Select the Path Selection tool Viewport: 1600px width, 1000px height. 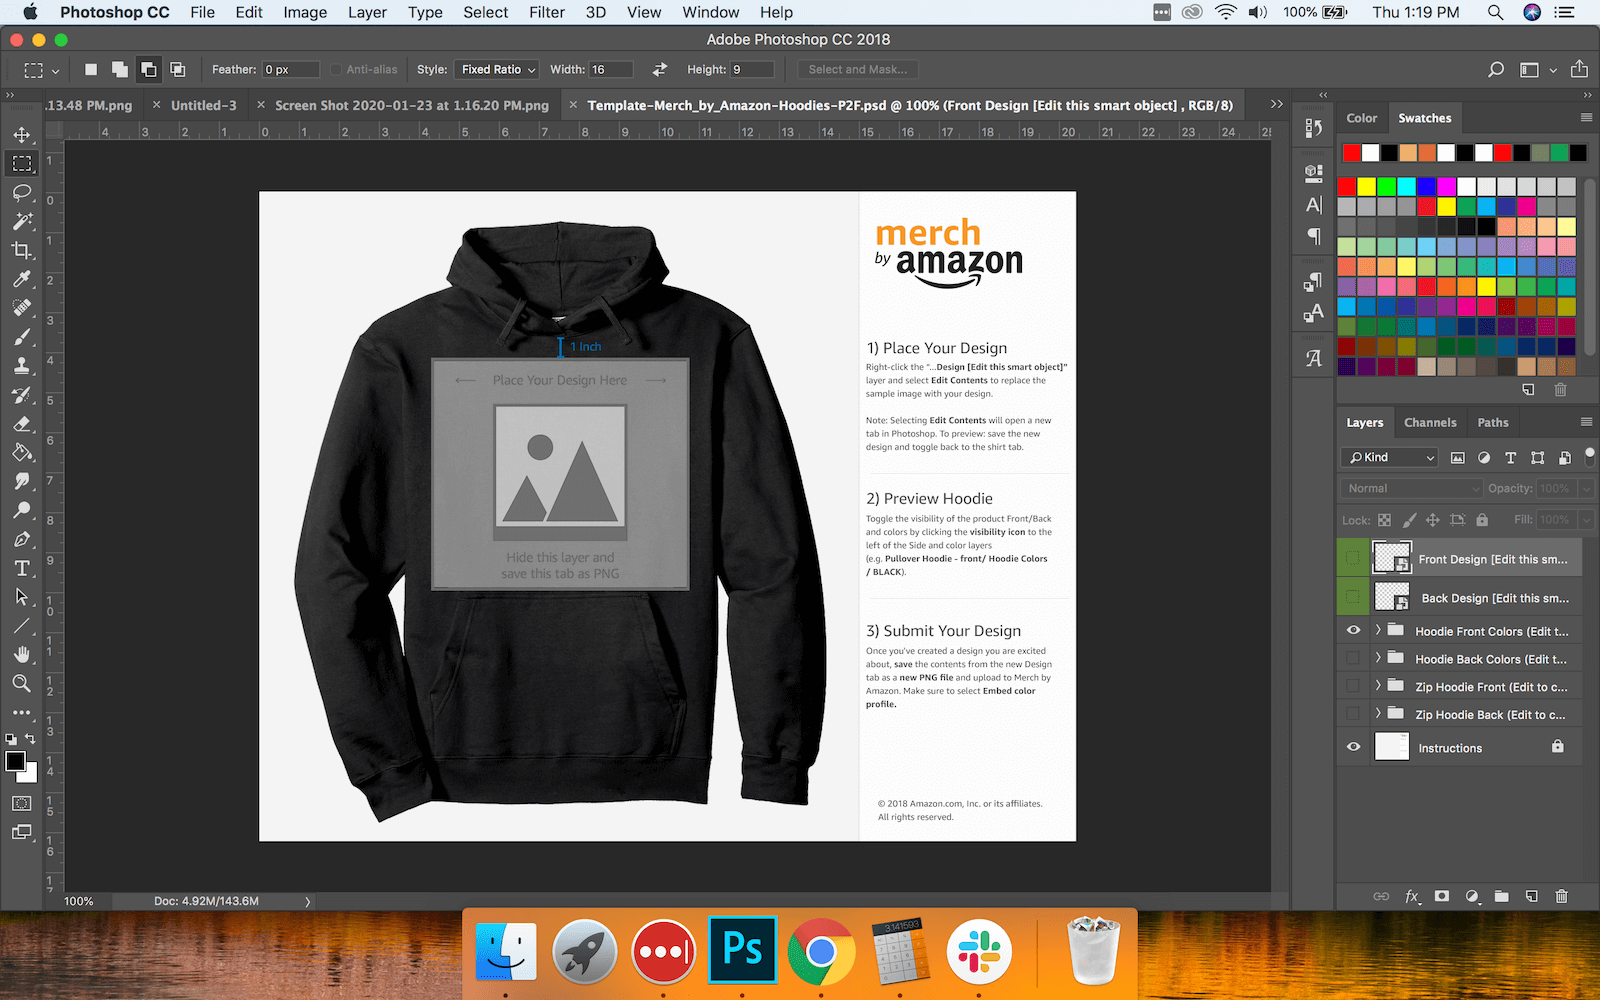click(22, 597)
